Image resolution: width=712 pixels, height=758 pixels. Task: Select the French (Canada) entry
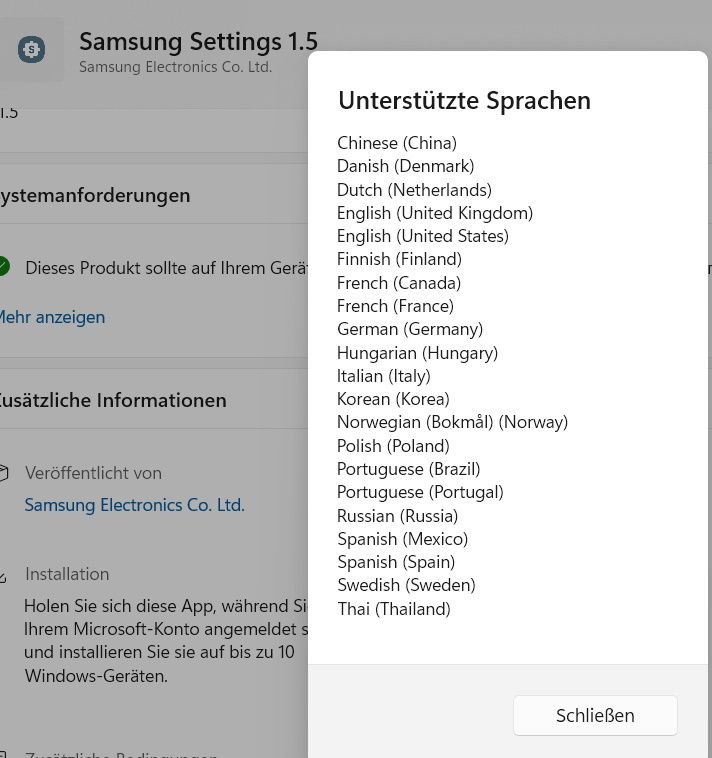pyautogui.click(x=398, y=283)
